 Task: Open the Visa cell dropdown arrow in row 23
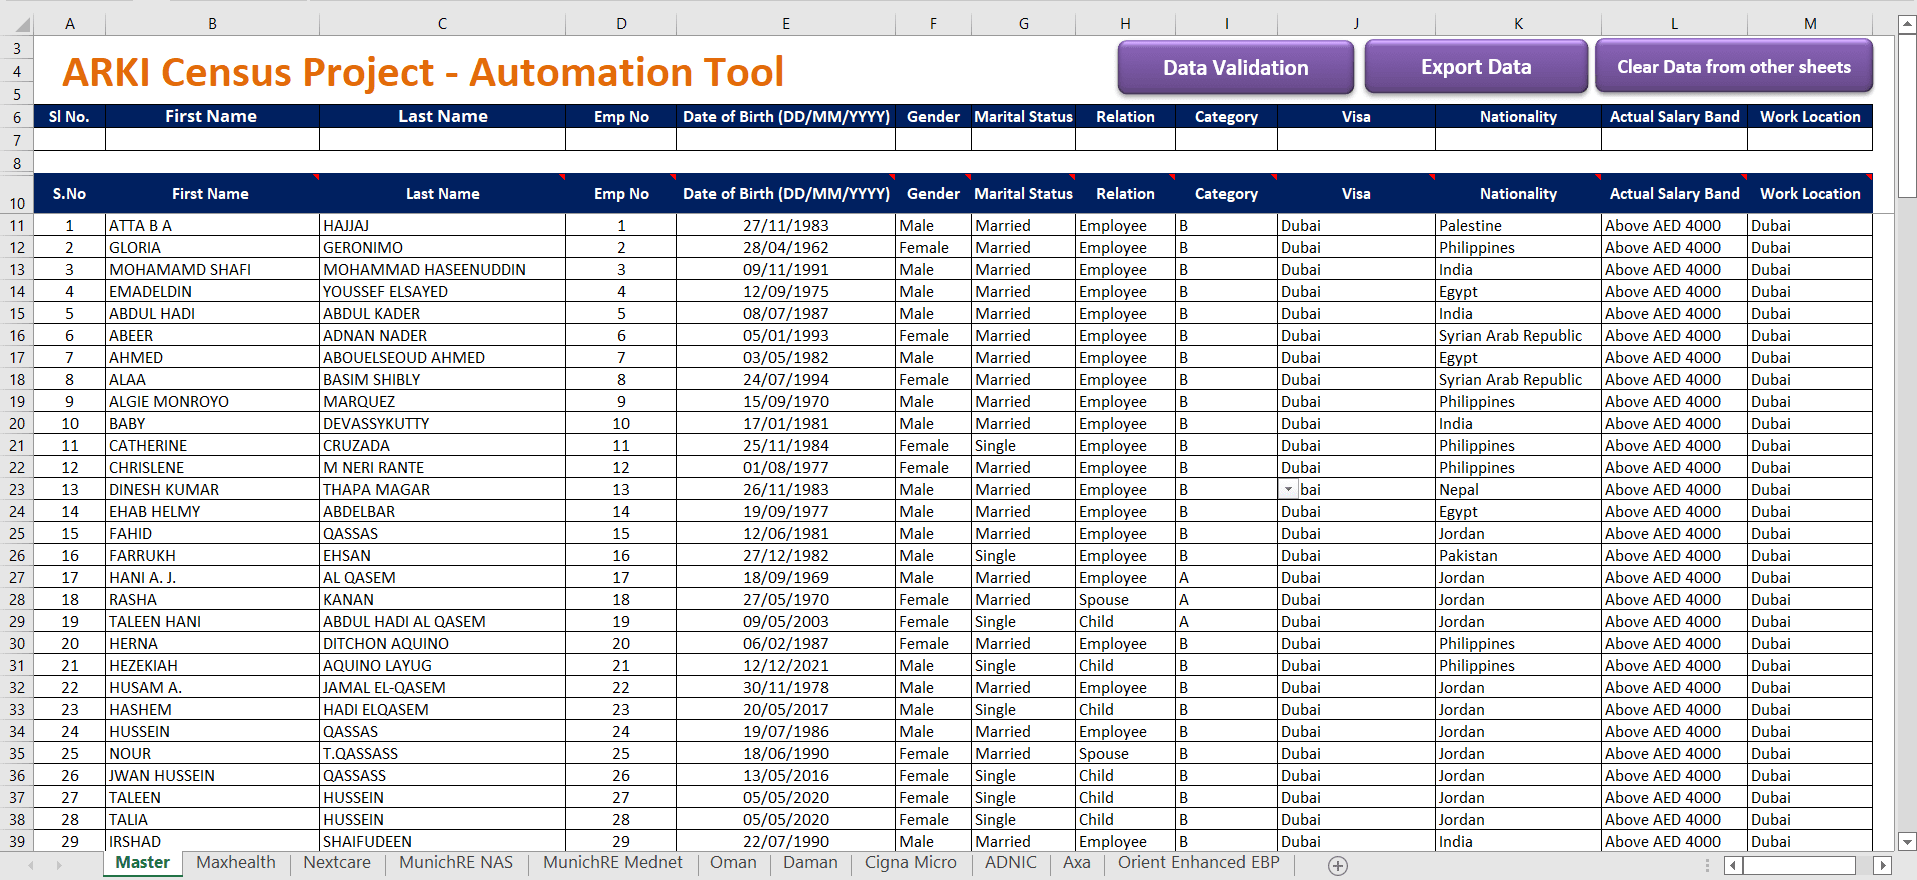pos(1289,490)
